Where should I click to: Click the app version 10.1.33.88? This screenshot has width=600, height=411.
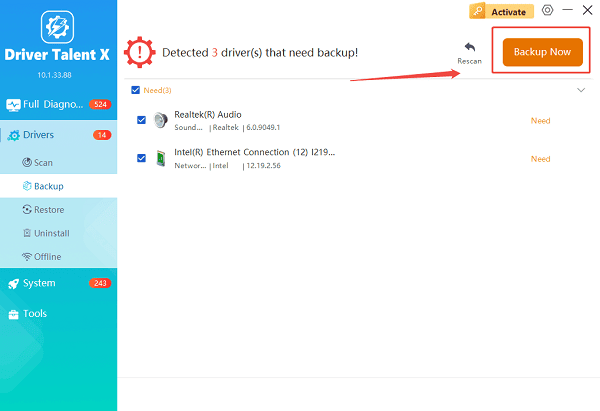(x=54, y=75)
